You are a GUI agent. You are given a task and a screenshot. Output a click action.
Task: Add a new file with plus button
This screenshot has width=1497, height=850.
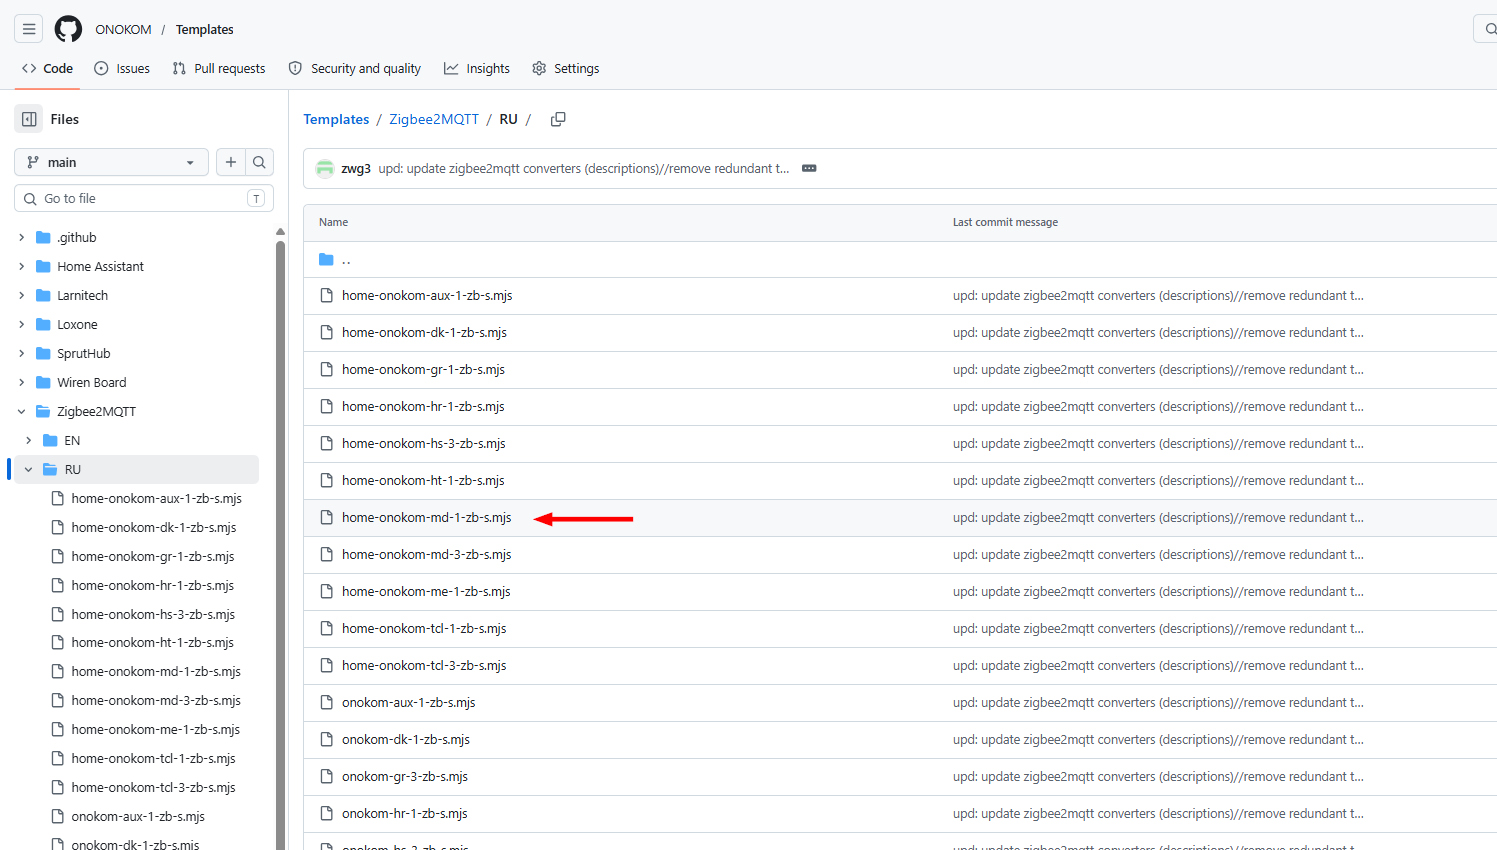point(231,162)
